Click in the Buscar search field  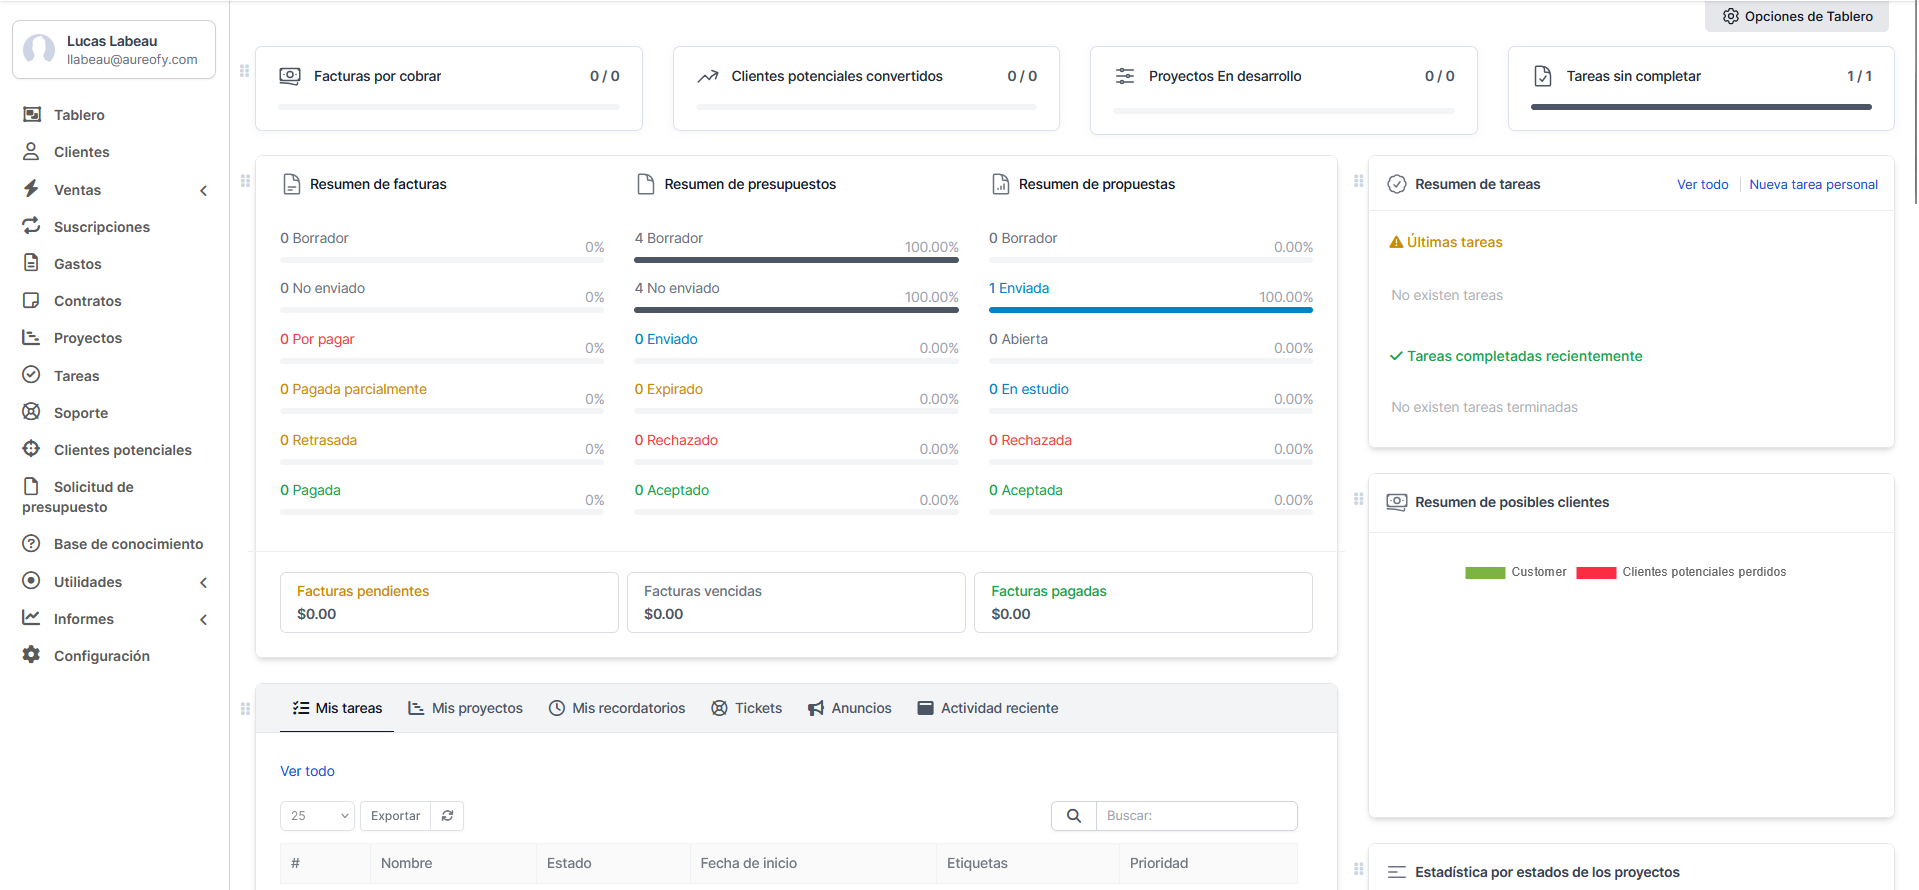pos(1196,816)
